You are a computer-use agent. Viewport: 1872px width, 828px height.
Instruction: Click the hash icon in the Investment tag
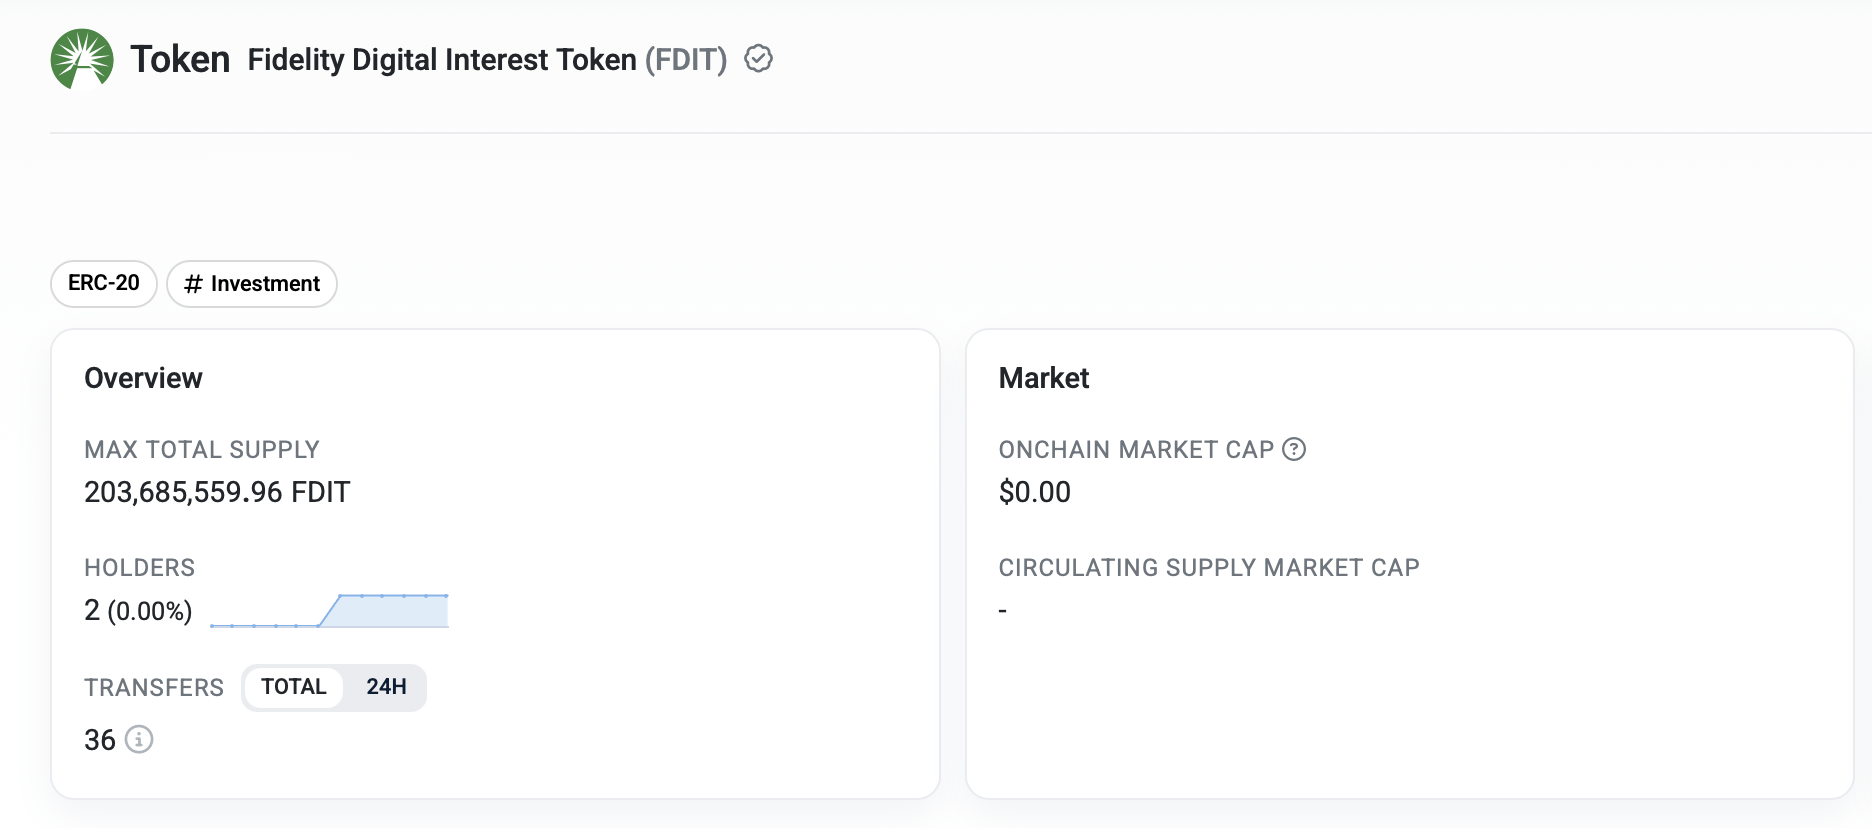195,284
